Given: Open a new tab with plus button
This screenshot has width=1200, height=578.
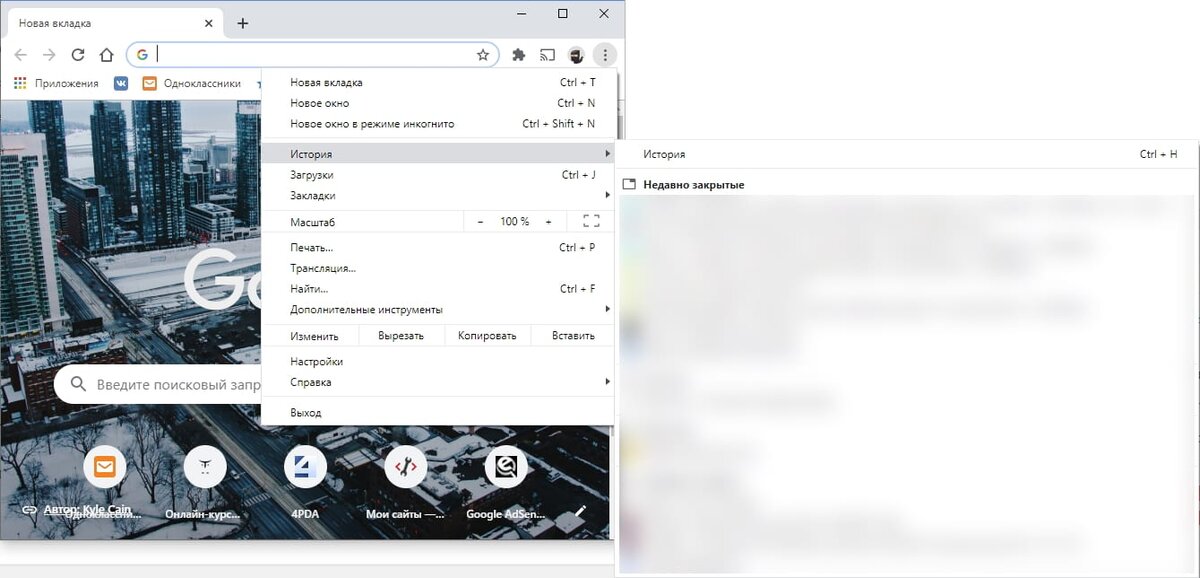Looking at the screenshot, I should point(243,23).
